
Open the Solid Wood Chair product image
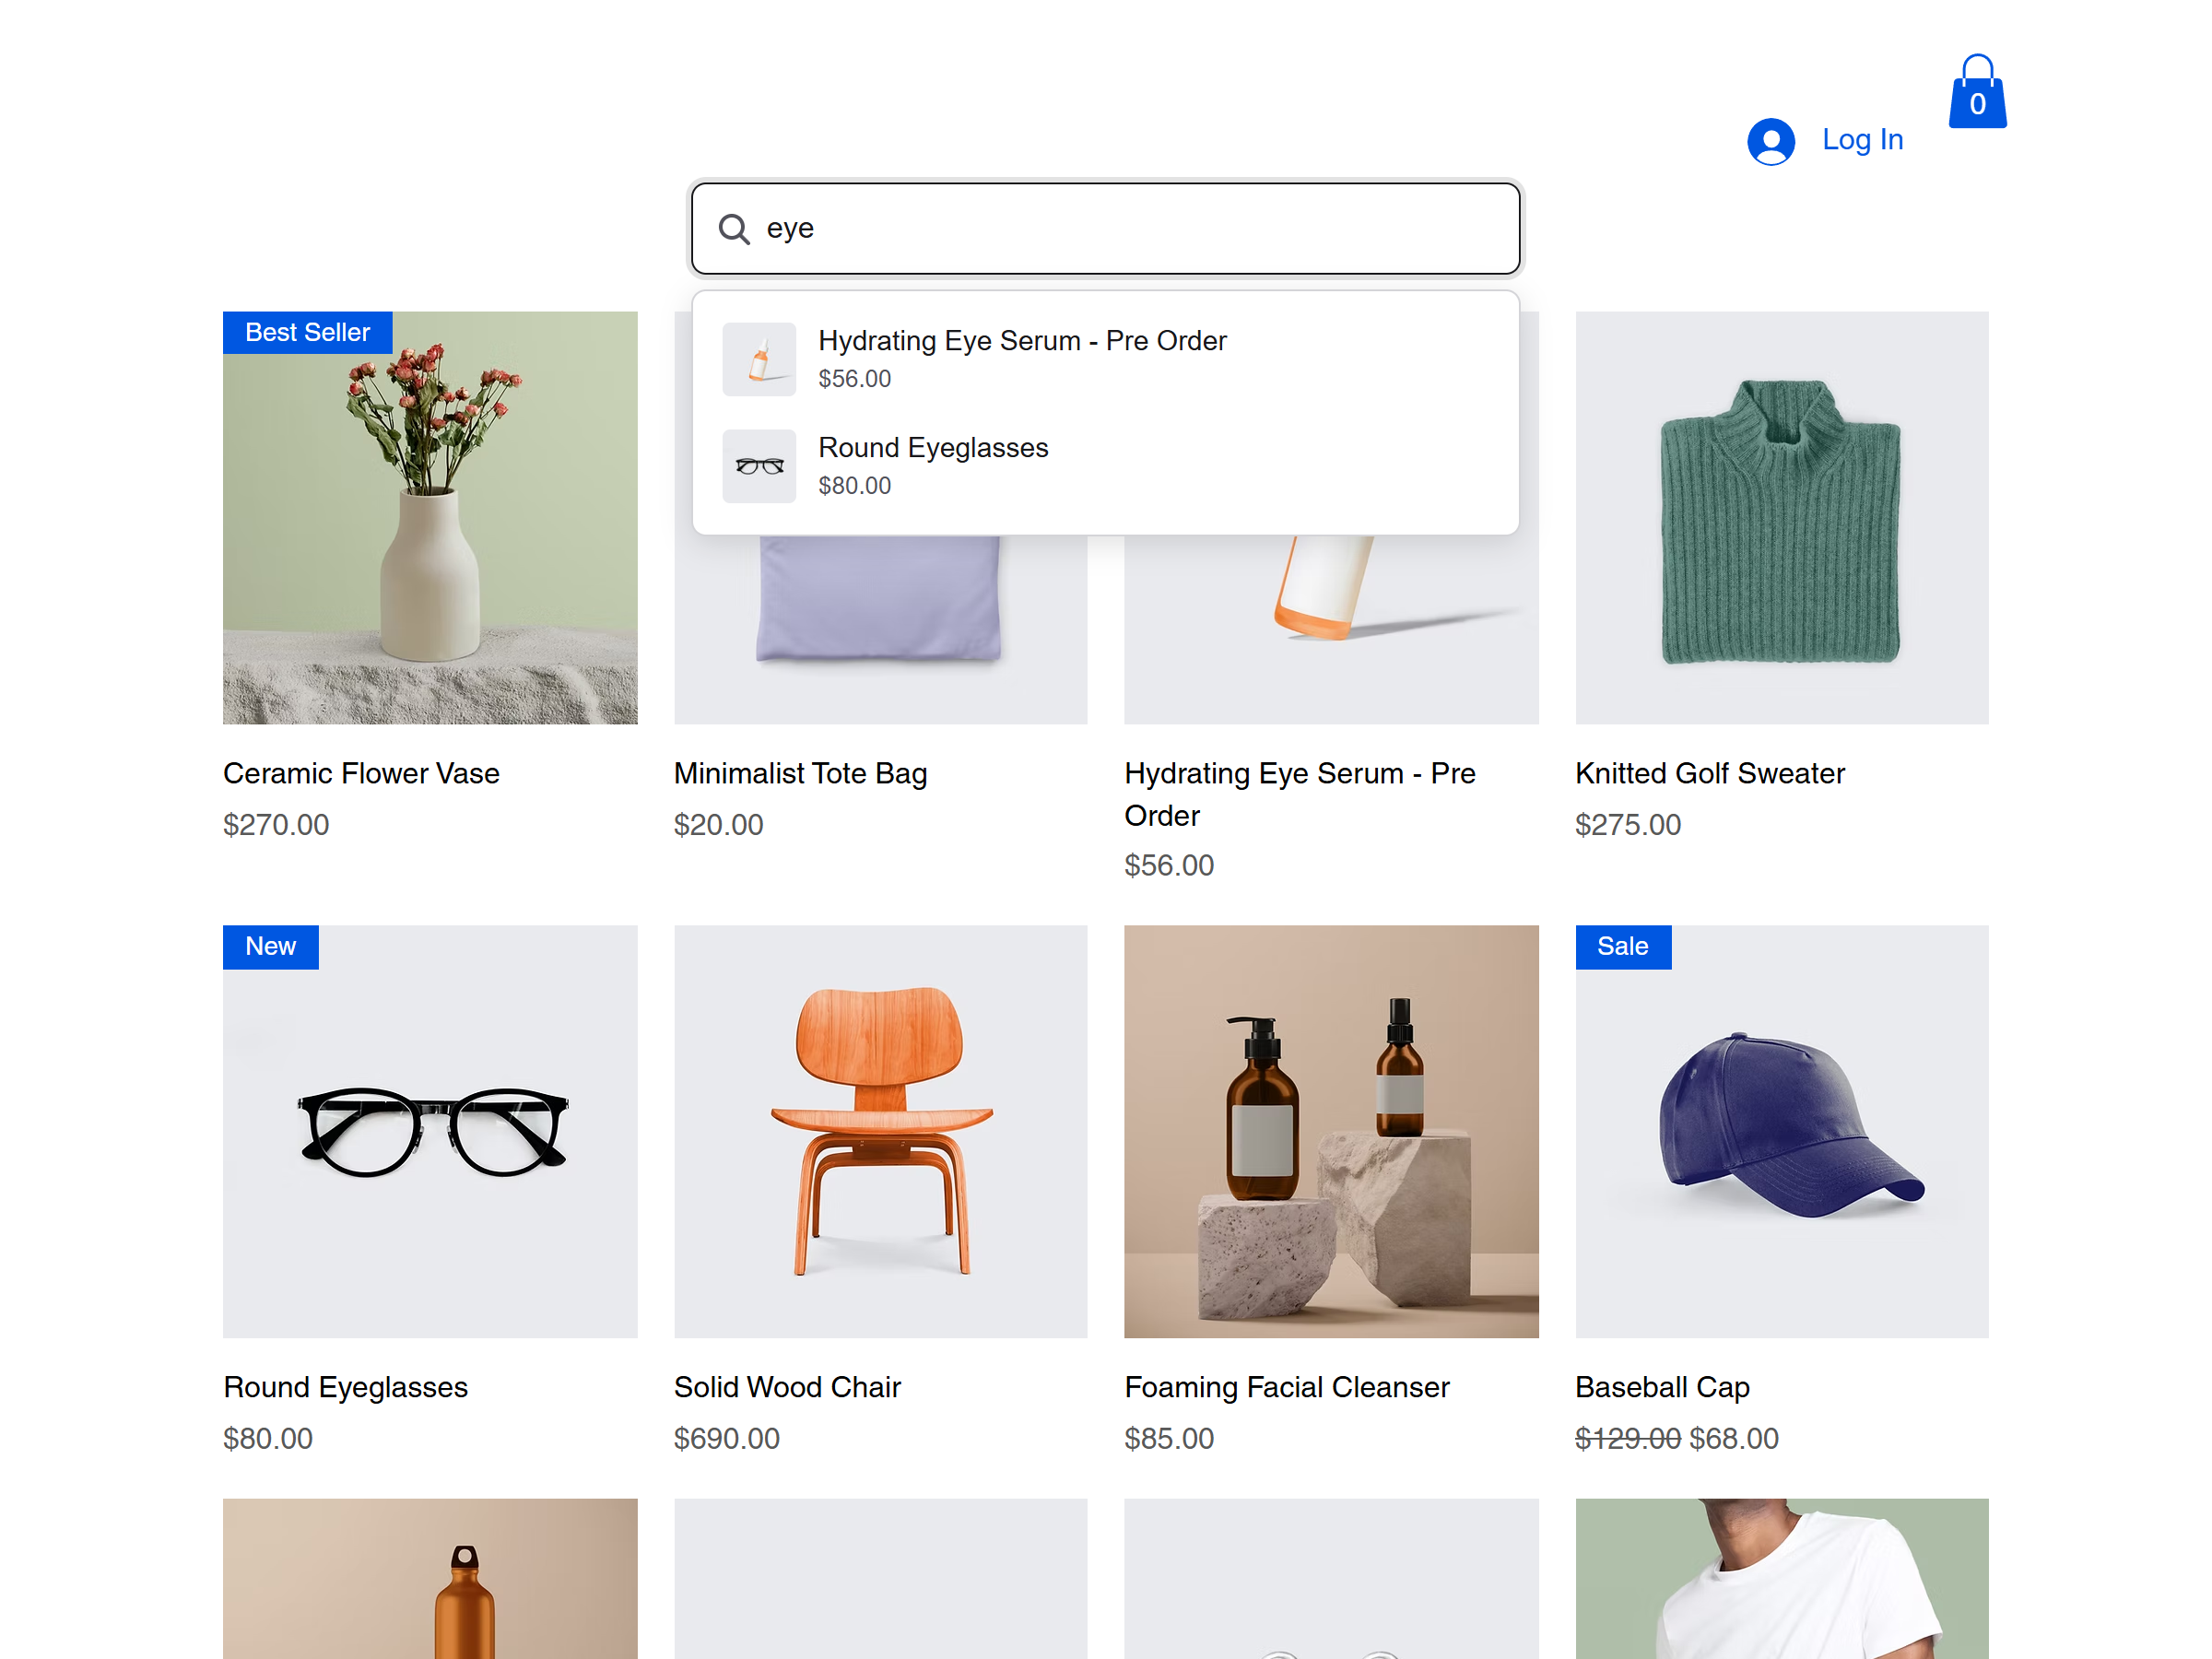click(880, 1131)
